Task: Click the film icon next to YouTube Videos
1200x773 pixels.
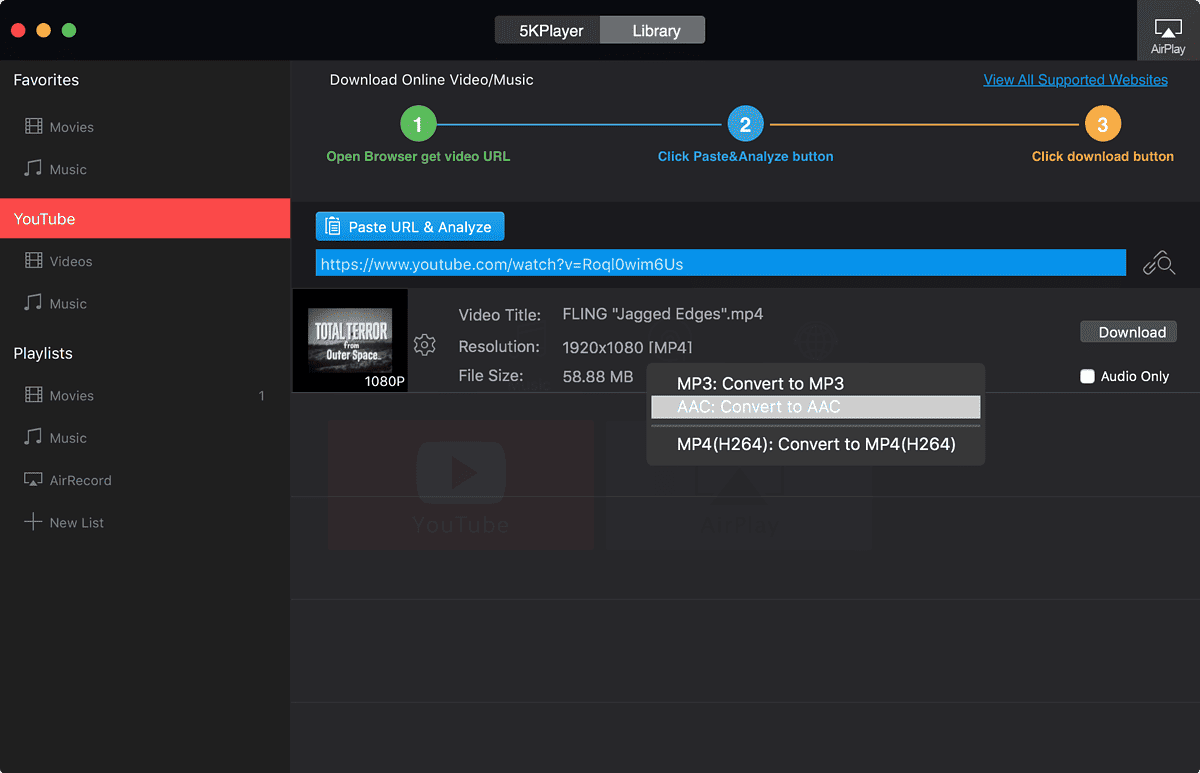Action: coord(34,261)
